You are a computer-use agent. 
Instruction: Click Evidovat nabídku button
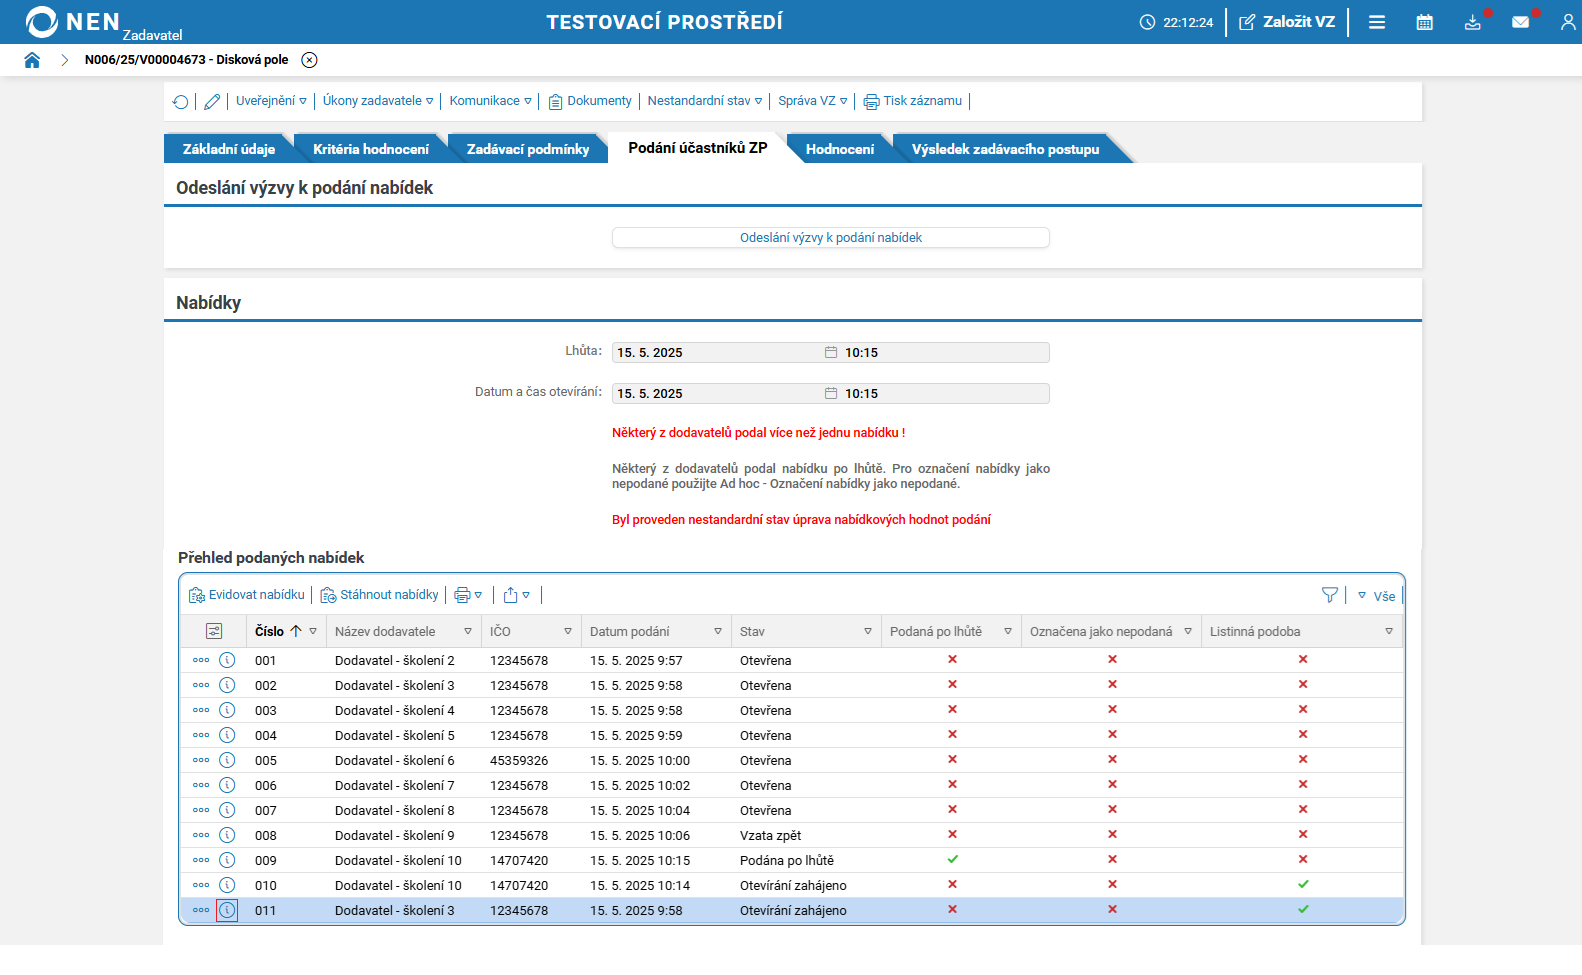(247, 595)
